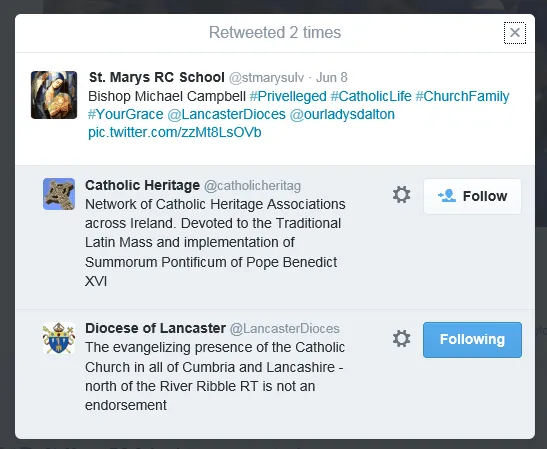Open #ChurchFamily hashtag
547x449 pixels.
[462, 96]
